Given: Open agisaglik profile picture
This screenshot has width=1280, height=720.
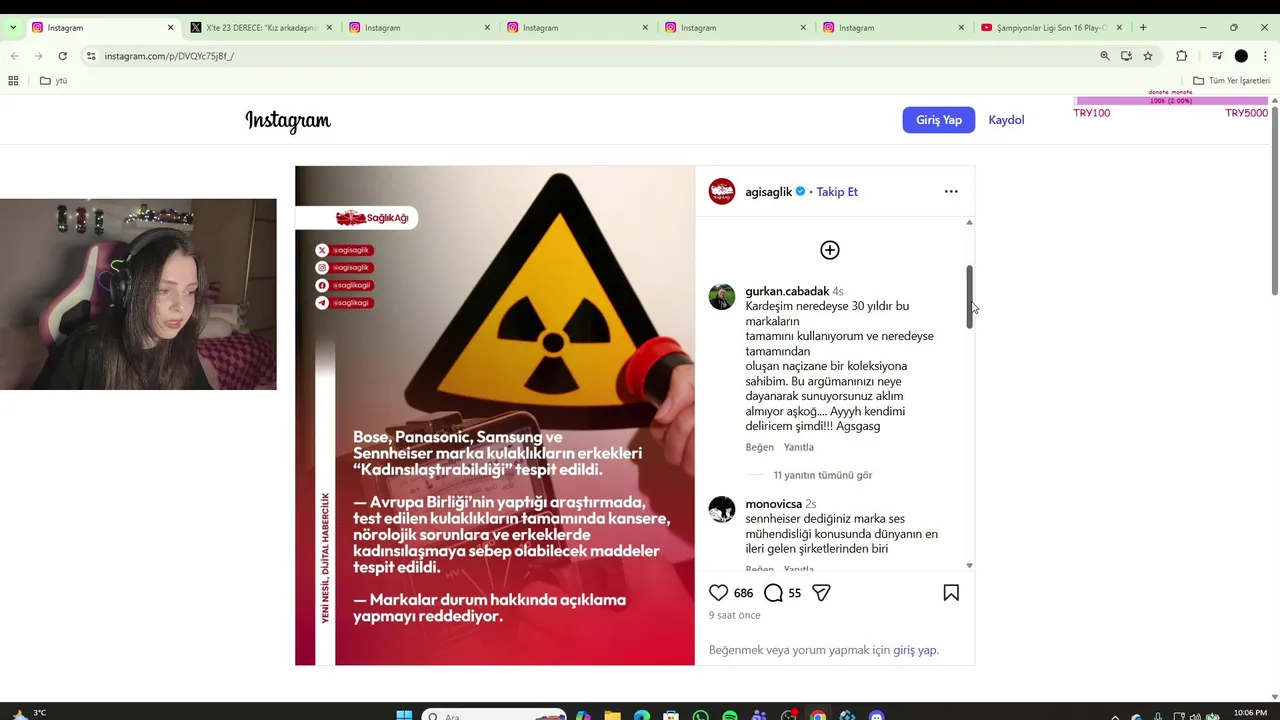Looking at the screenshot, I should [x=722, y=191].
